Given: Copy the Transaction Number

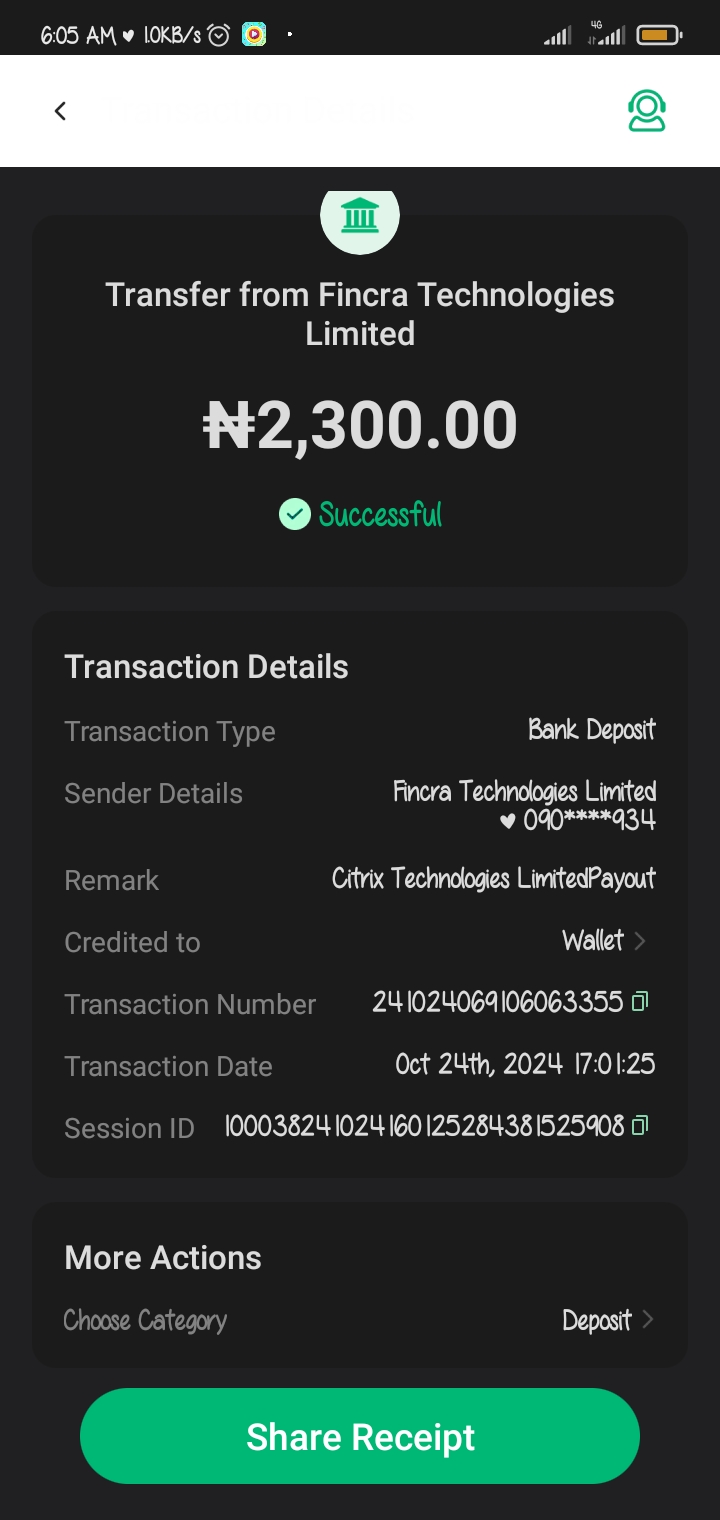Looking at the screenshot, I should click(641, 1001).
